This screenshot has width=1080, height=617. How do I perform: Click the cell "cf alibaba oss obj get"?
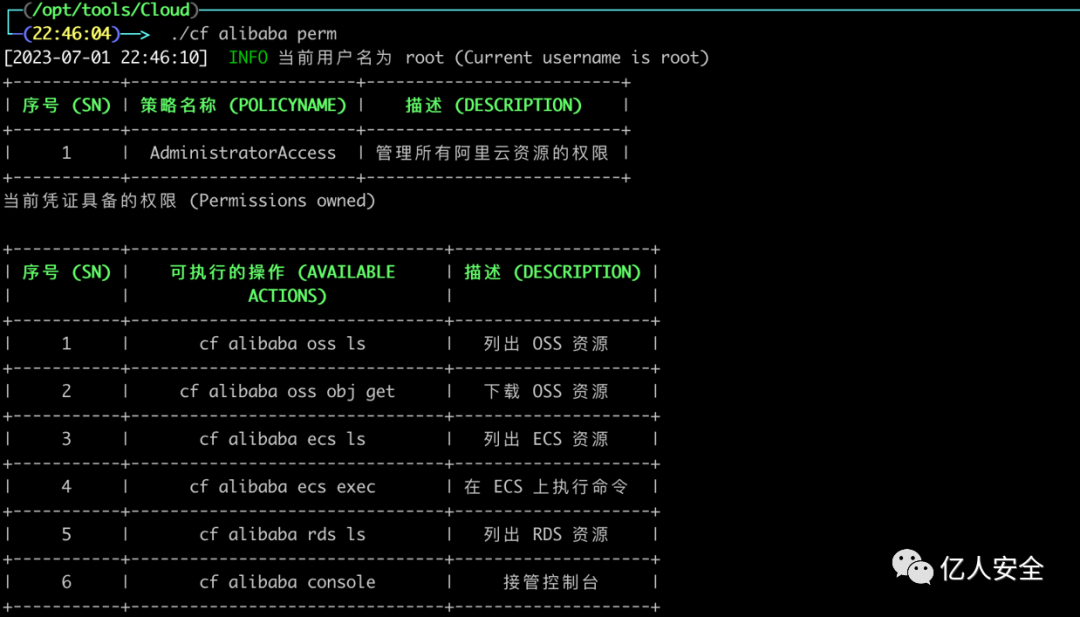tap(287, 391)
